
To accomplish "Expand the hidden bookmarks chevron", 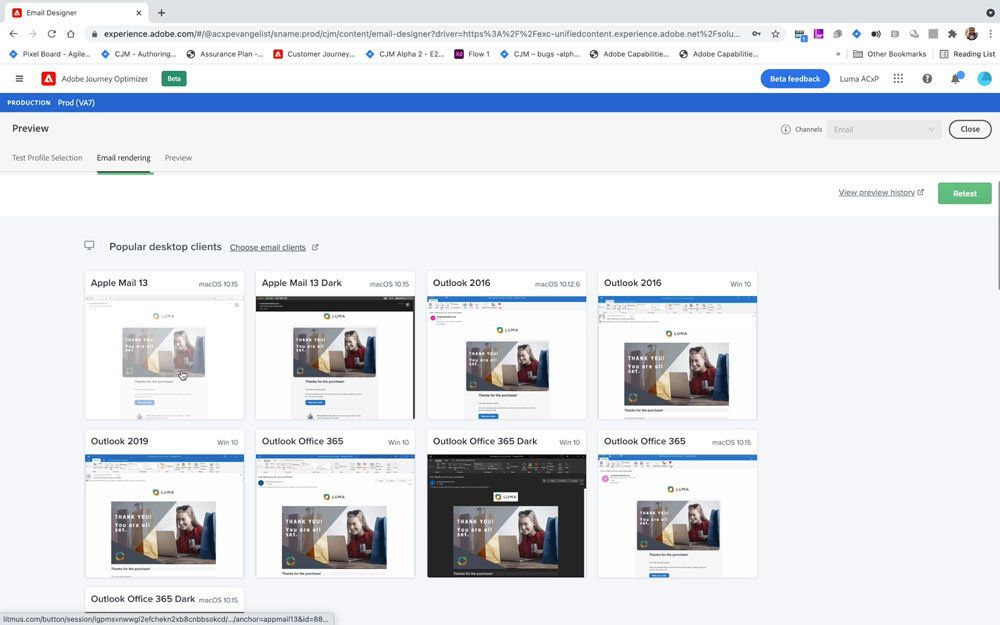I will (837, 54).
